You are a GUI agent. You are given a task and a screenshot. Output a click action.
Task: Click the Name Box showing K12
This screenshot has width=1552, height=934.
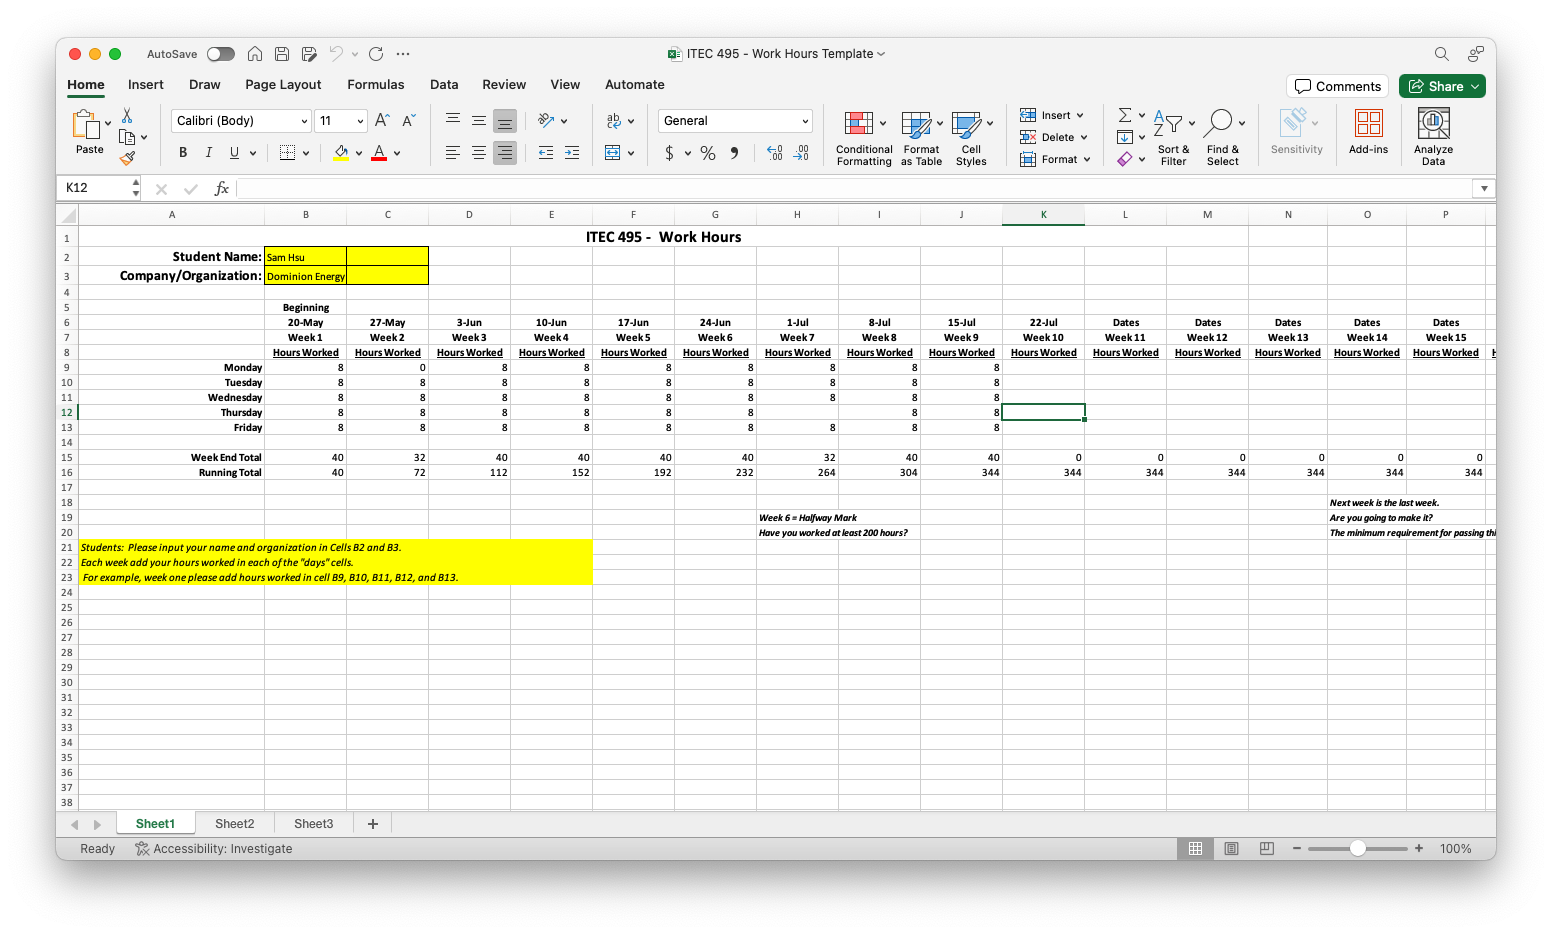[96, 188]
